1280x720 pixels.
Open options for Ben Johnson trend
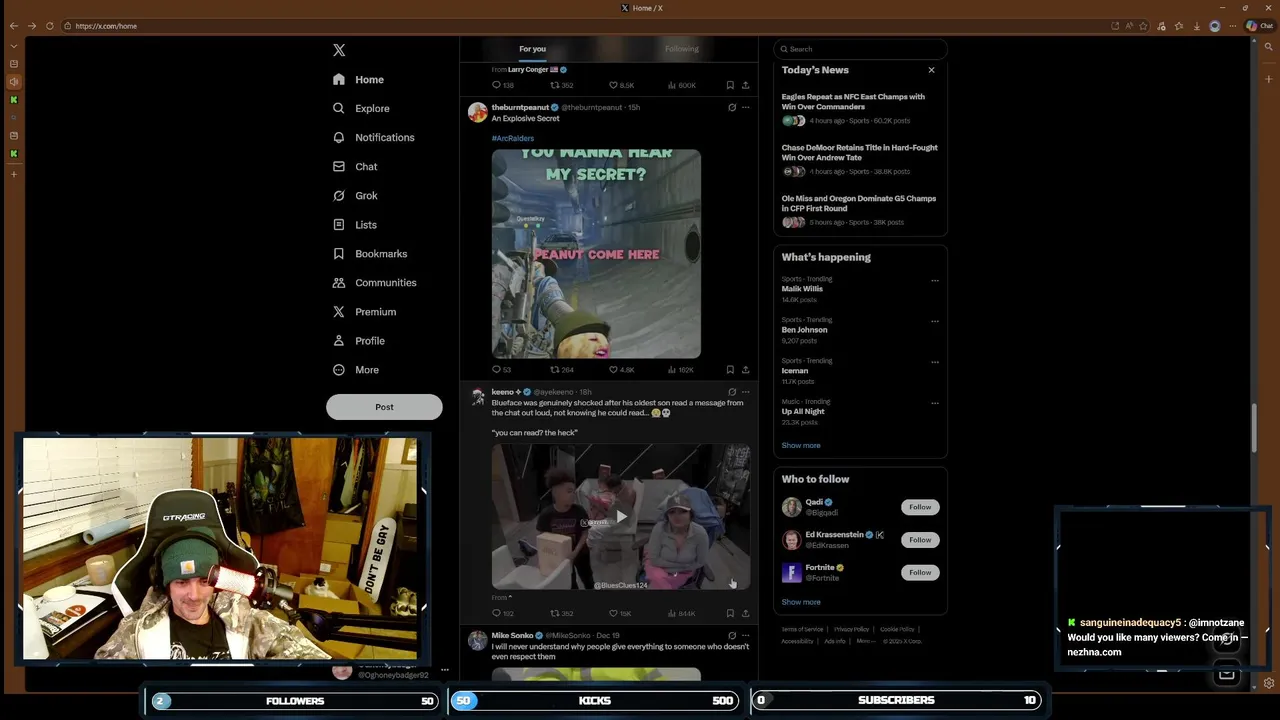click(x=935, y=321)
